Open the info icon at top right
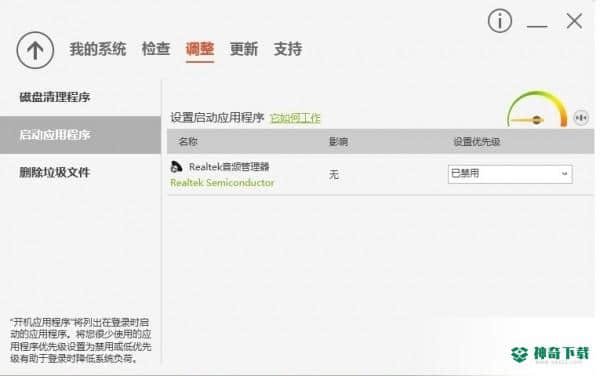The height and width of the screenshot is (376, 600). click(x=500, y=21)
